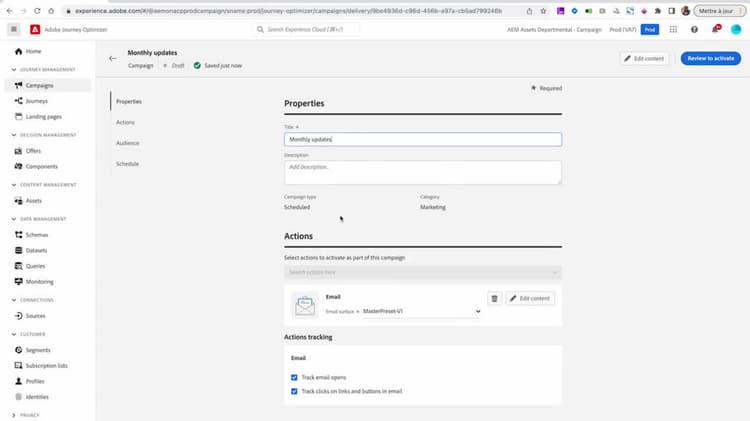This screenshot has width=750, height=421.
Task: Toggle Track clicks on links and buttons checkbox
Action: click(x=294, y=391)
